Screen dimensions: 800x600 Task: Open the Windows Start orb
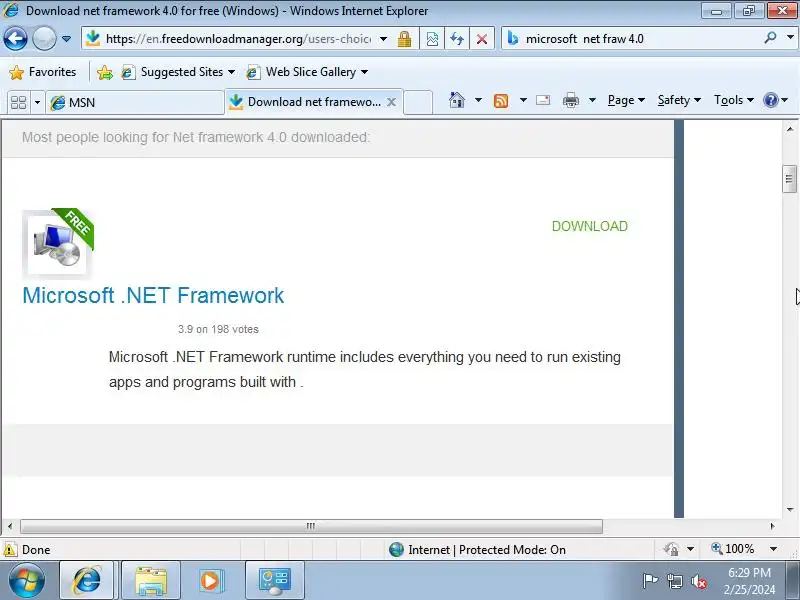tap(26, 580)
